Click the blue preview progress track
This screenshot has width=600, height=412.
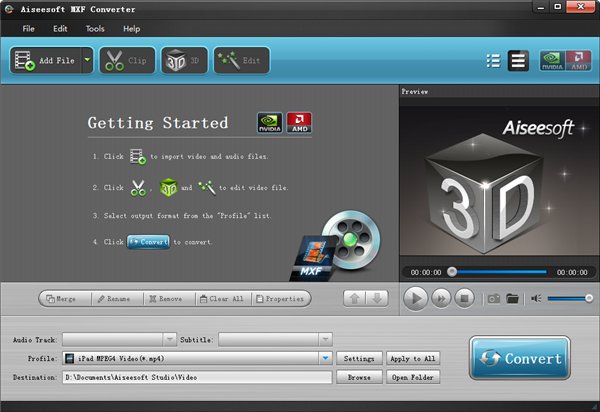(501, 272)
